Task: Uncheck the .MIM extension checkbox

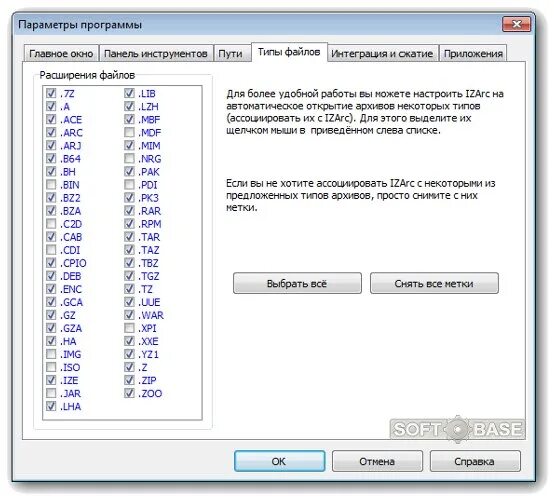Action: point(129,145)
